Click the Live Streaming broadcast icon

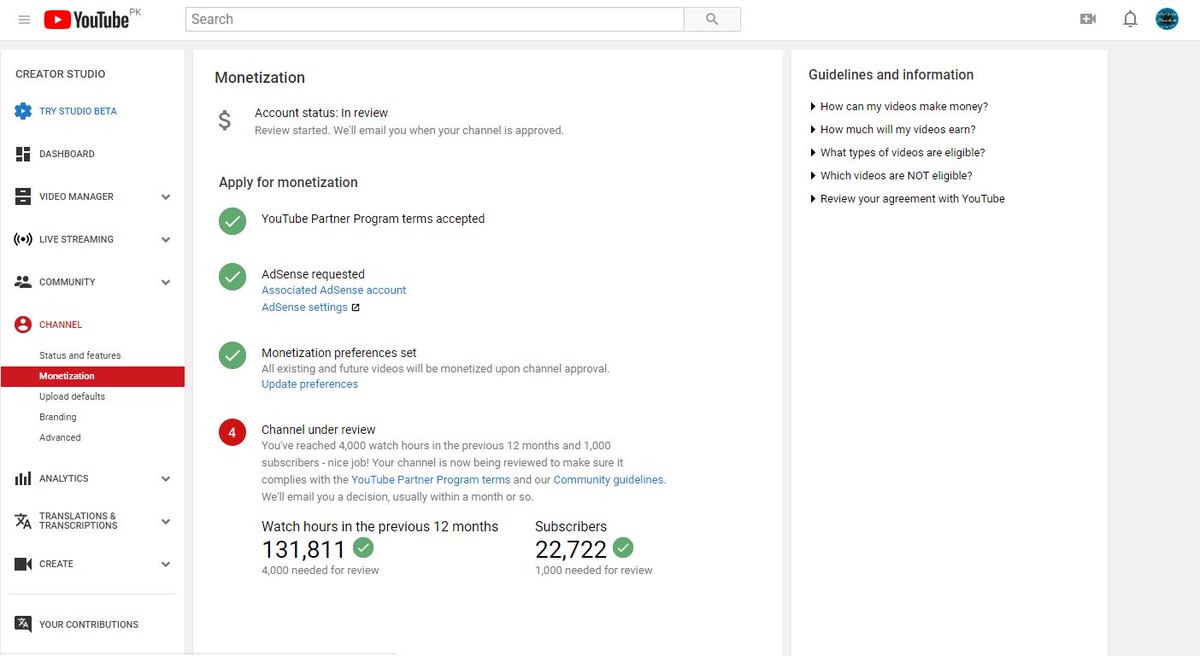23,240
